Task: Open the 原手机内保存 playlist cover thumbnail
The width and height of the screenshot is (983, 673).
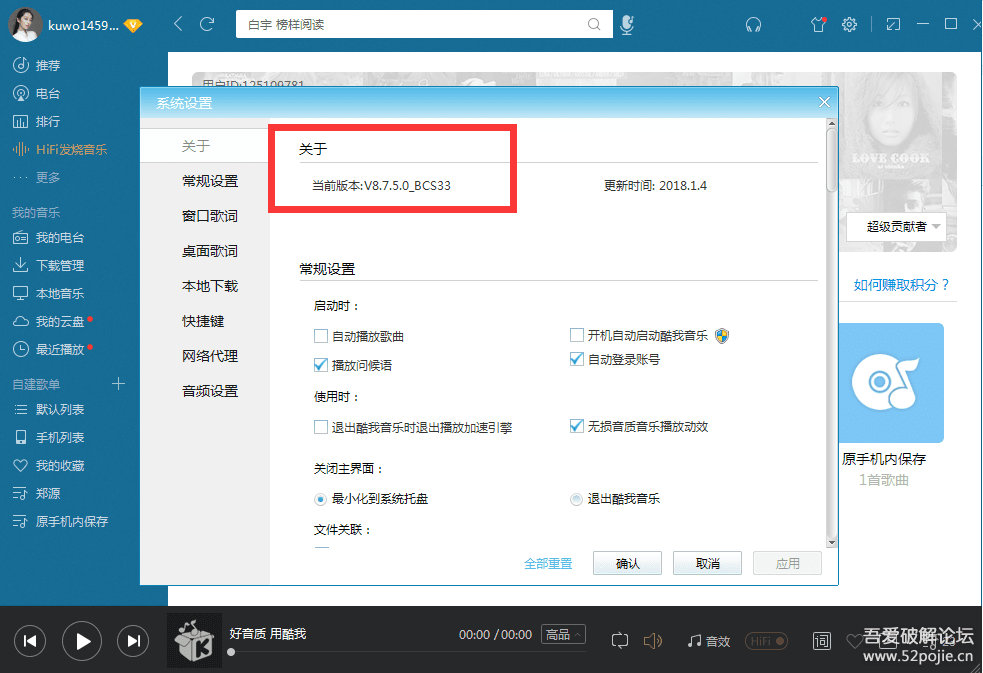Action: (891, 383)
